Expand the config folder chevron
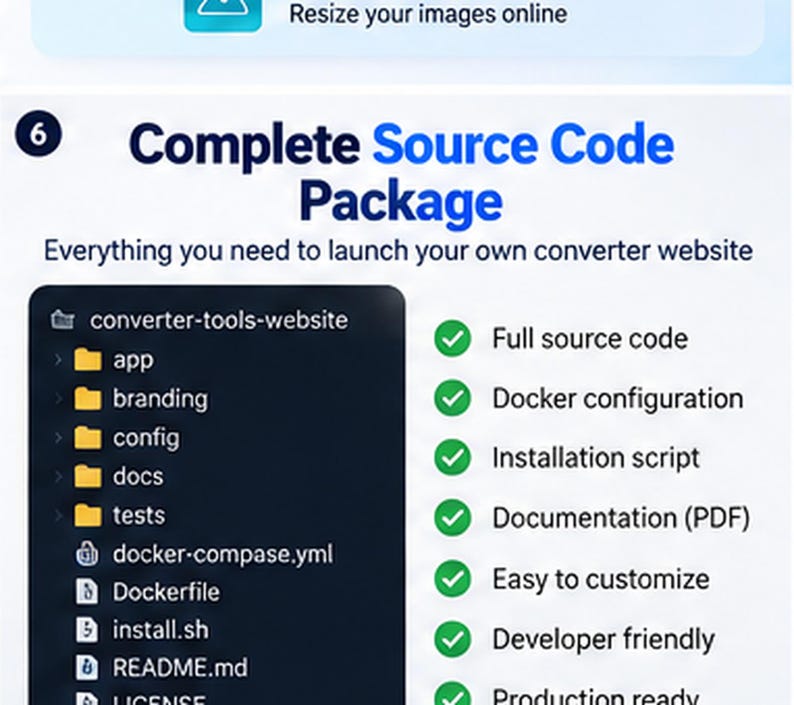 [x=58, y=438]
